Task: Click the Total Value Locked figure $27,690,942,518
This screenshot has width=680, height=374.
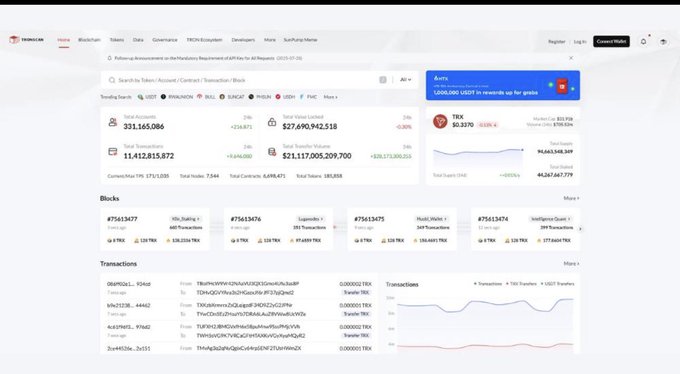Action: [310, 127]
